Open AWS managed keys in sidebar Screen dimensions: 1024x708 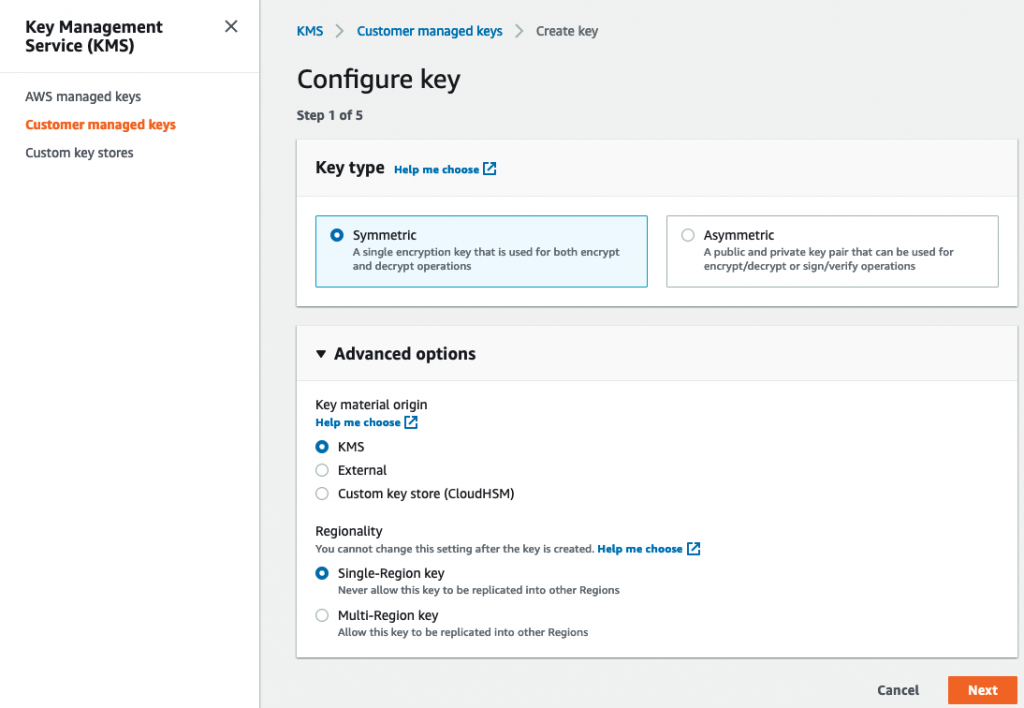pyautogui.click(x=83, y=97)
